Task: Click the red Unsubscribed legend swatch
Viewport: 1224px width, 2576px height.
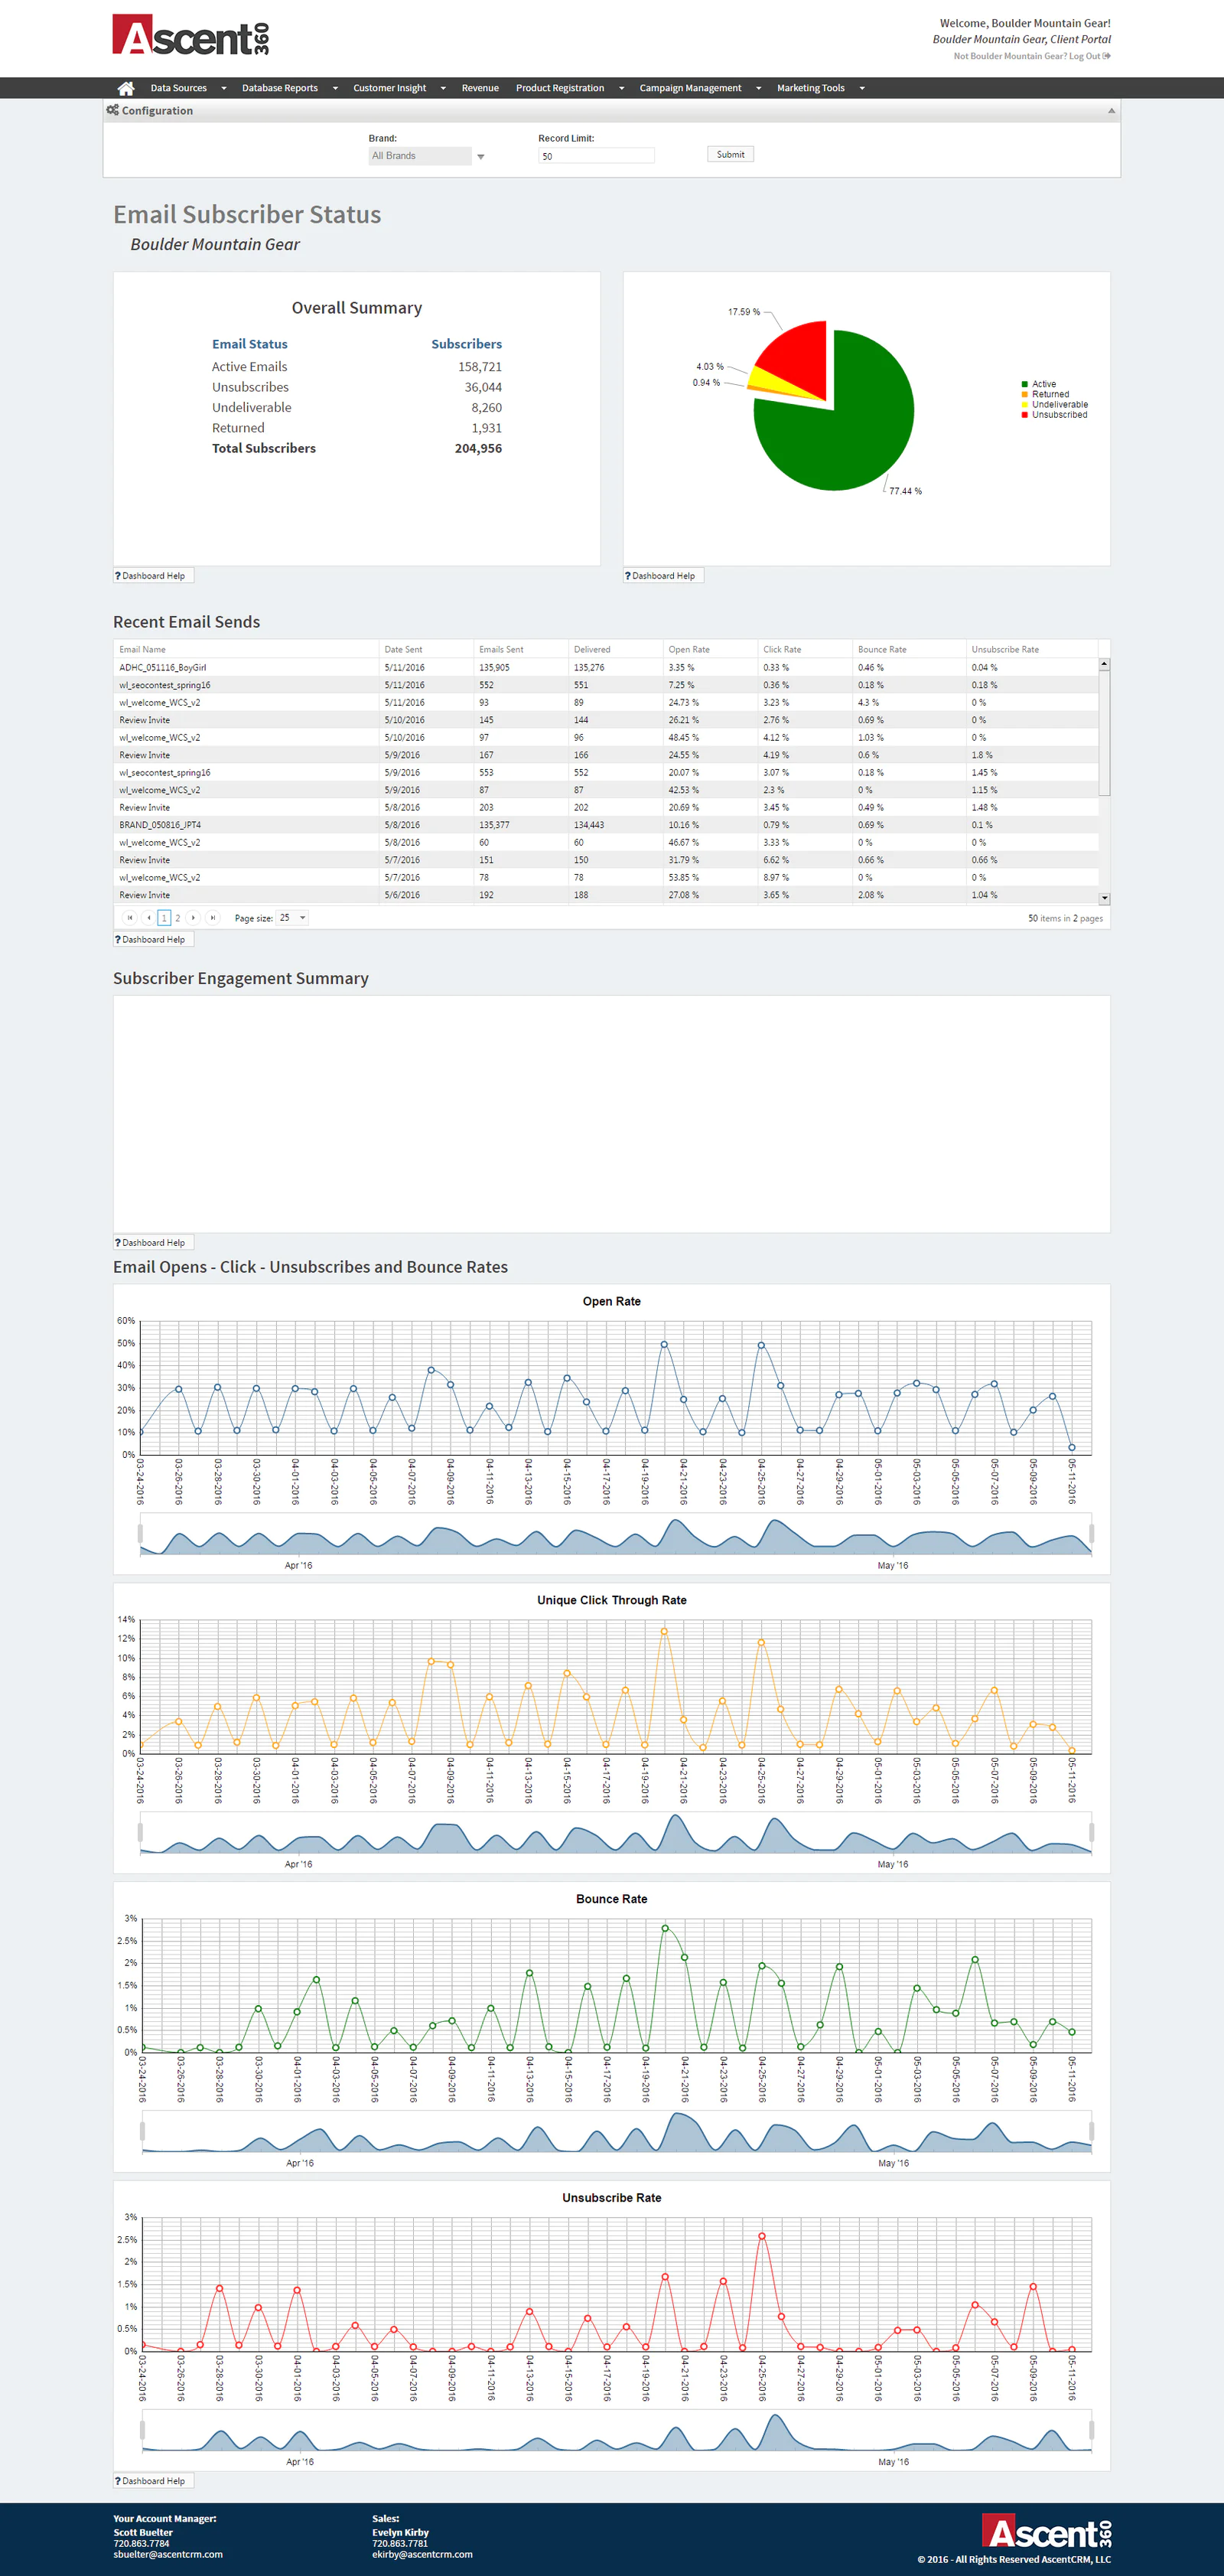Action: click(1024, 414)
